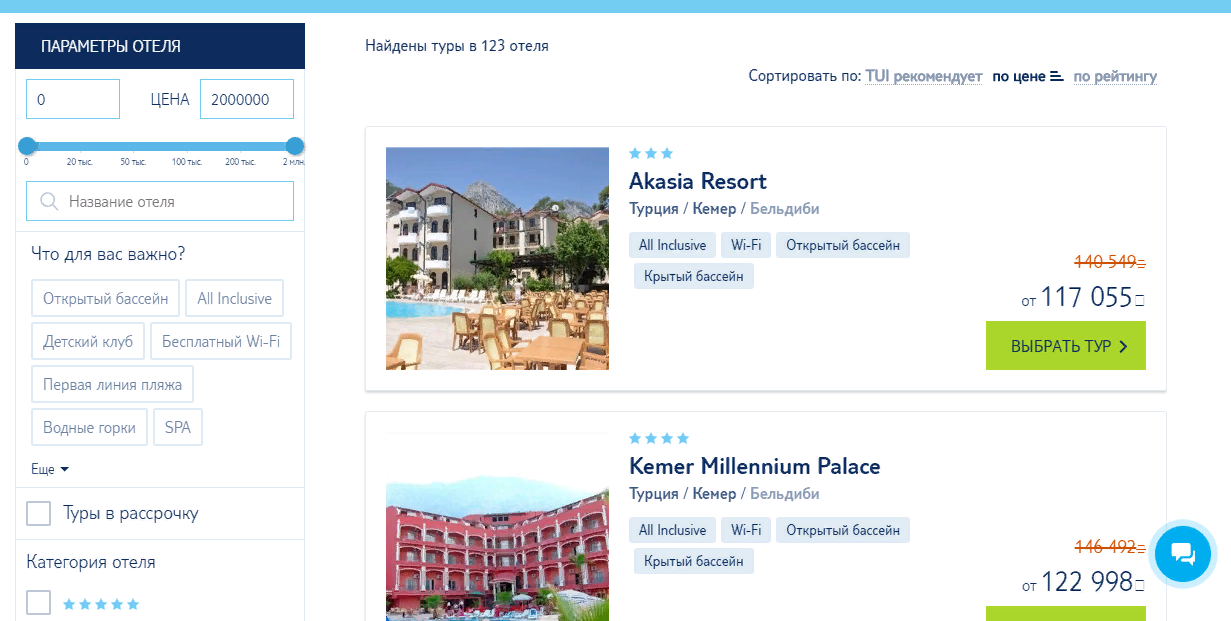Click the maximum price field showing 2000000
This screenshot has width=1231, height=621.
(247, 100)
